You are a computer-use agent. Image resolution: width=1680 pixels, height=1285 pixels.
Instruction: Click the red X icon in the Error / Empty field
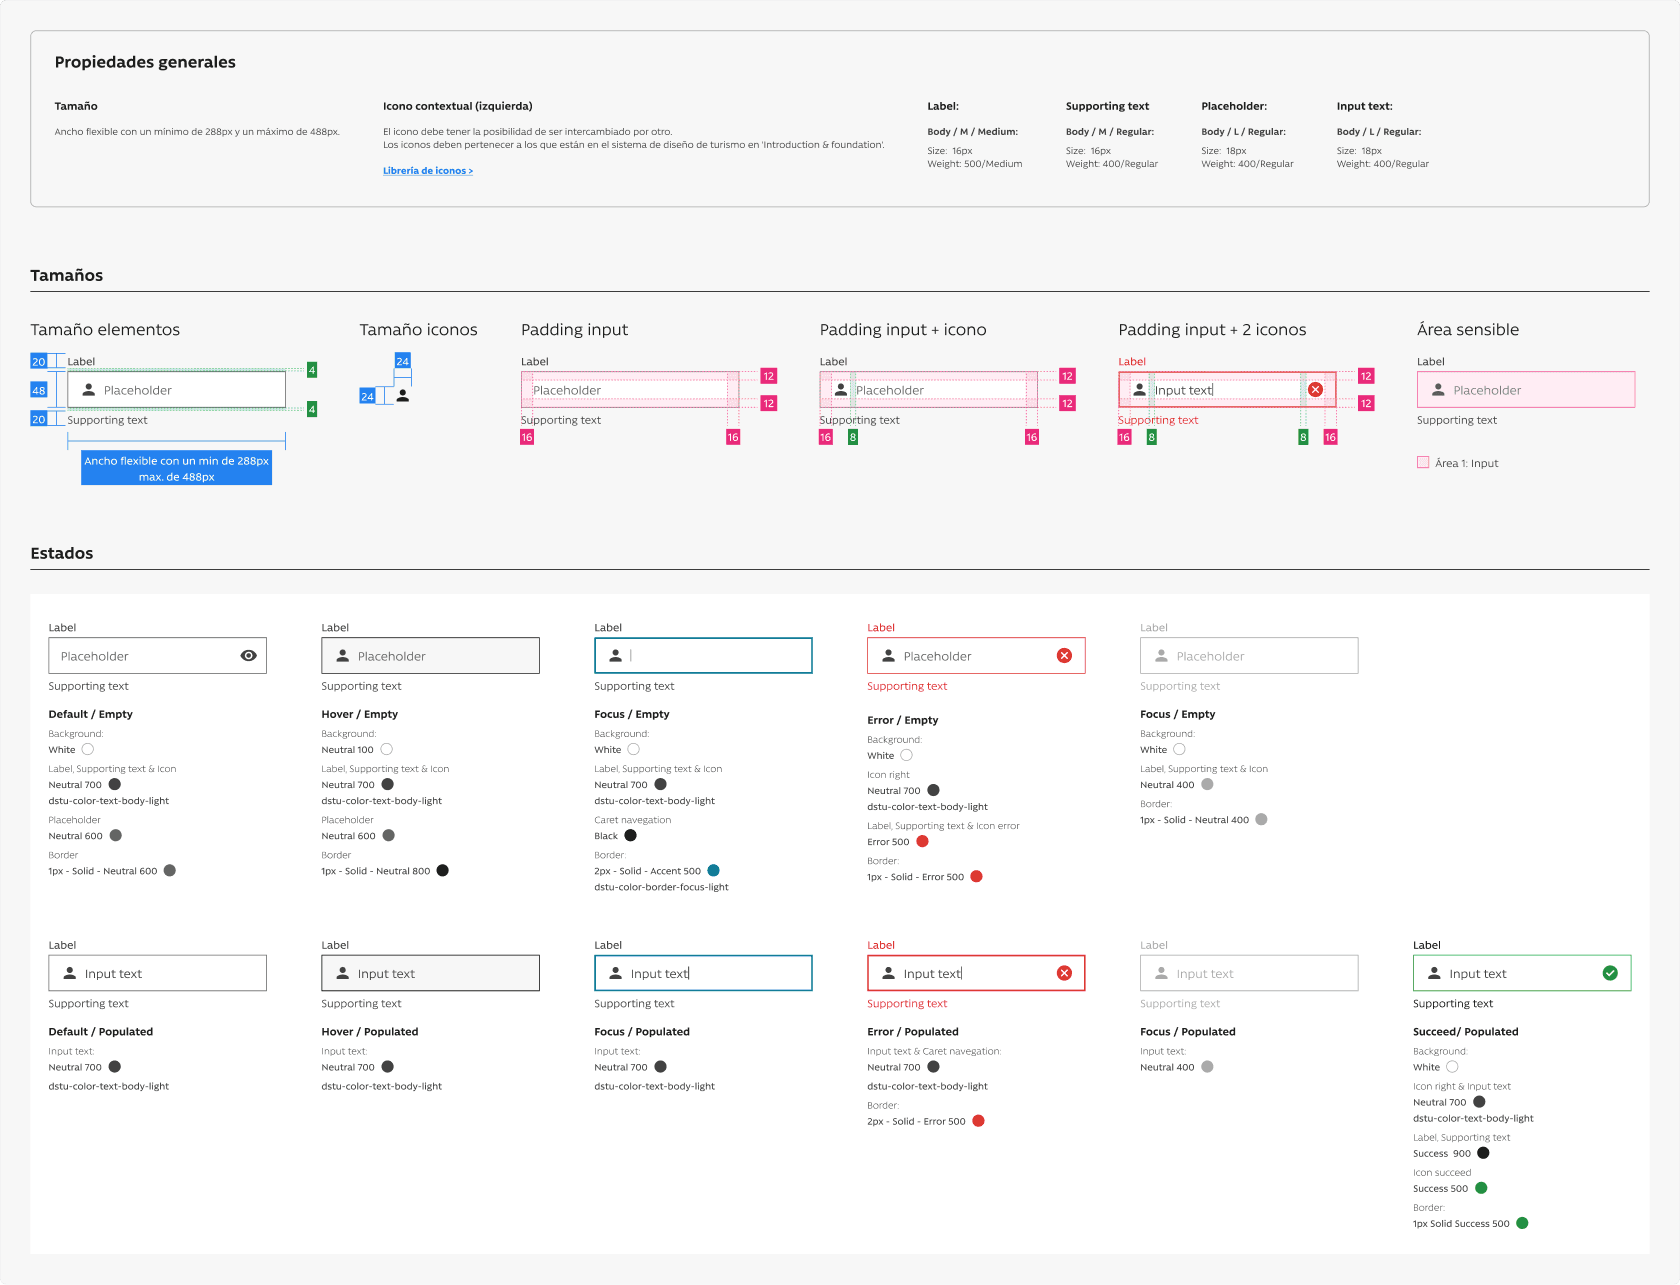[1064, 656]
